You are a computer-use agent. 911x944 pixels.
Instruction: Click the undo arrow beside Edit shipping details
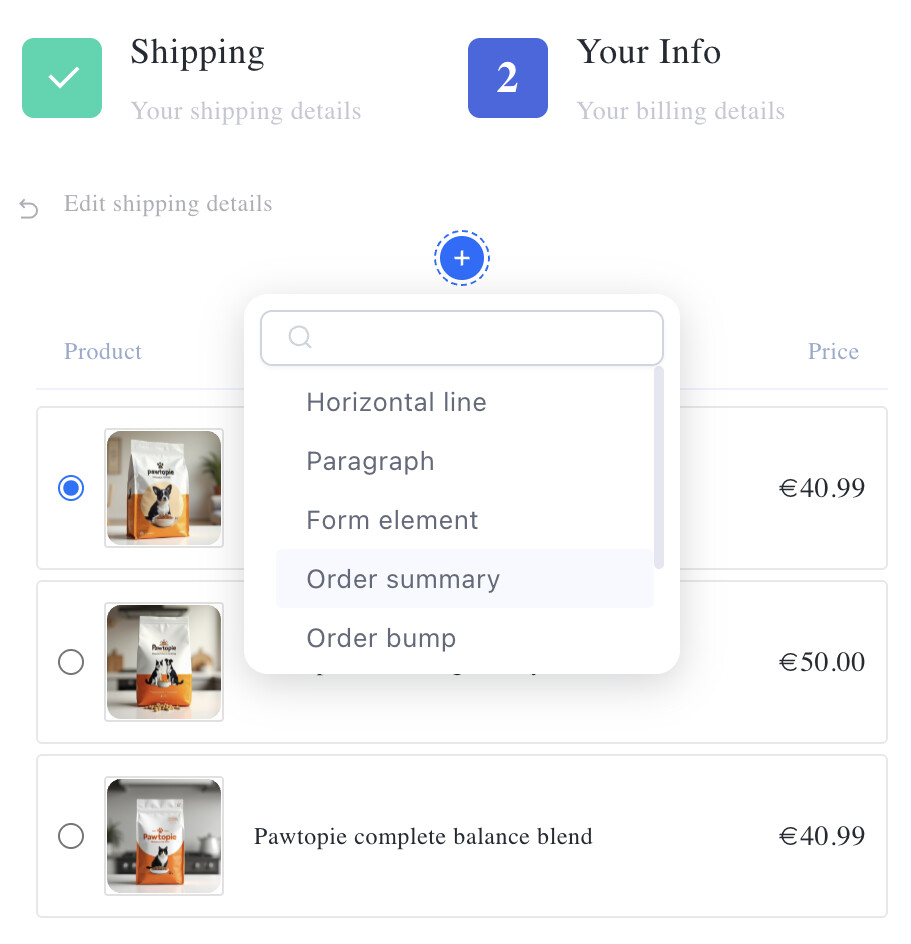pyautogui.click(x=29, y=208)
